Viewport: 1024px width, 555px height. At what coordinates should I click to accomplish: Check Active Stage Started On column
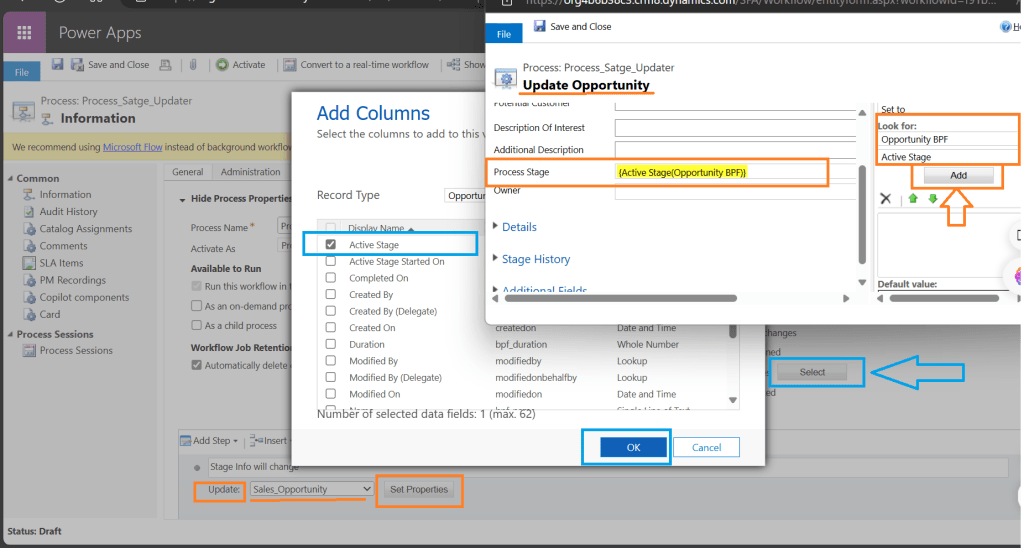click(x=330, y=261)
